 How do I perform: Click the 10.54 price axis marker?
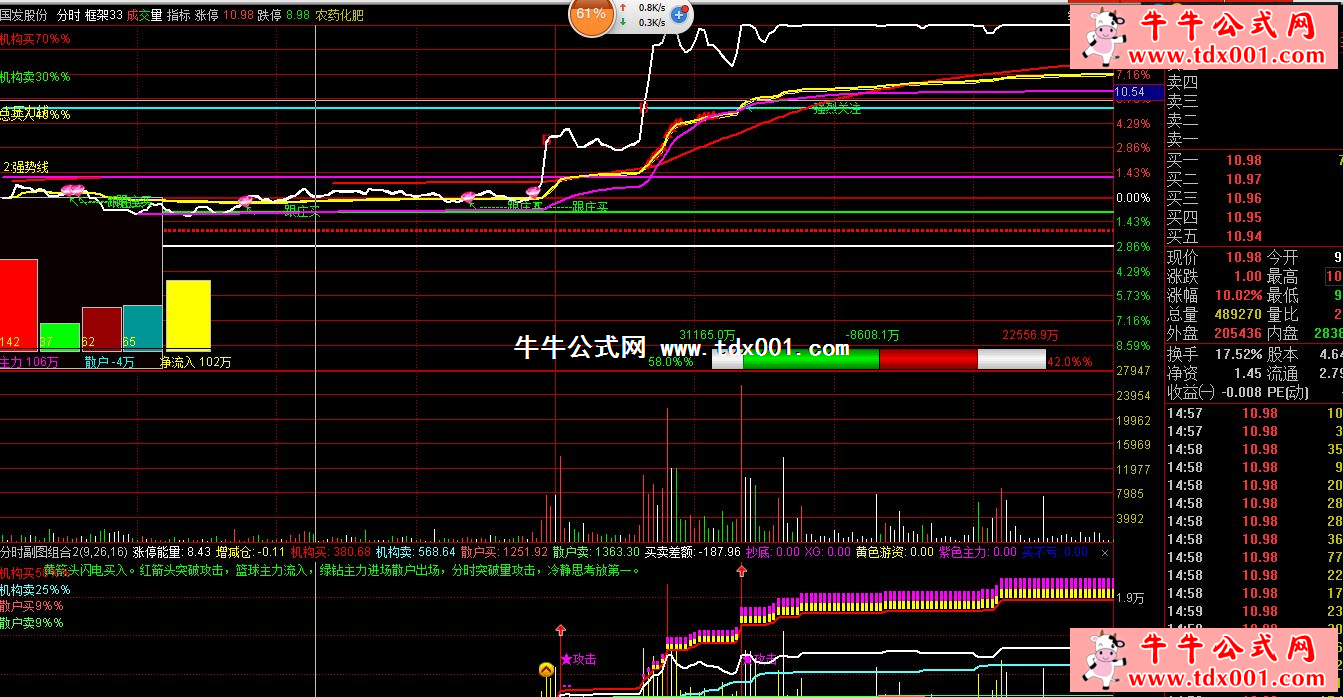[x=1138, y=92]
